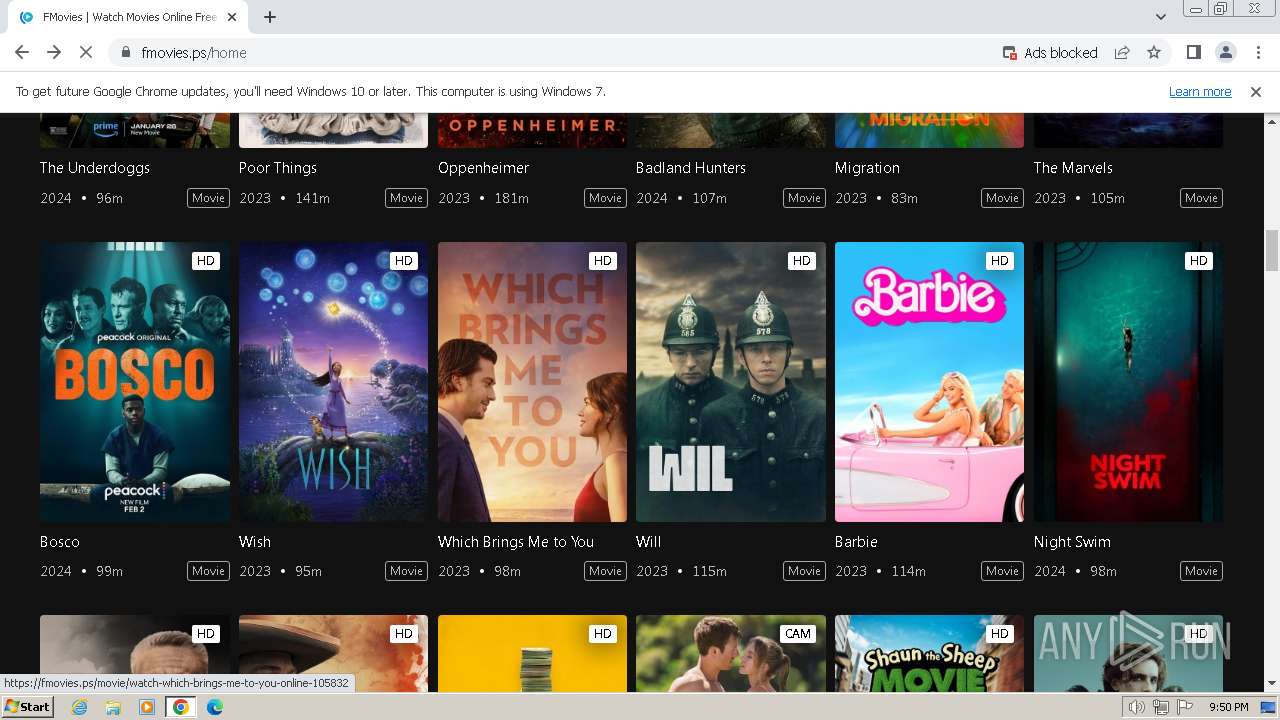
Task: Go back to the previous page
Action: tap(22, 53)
